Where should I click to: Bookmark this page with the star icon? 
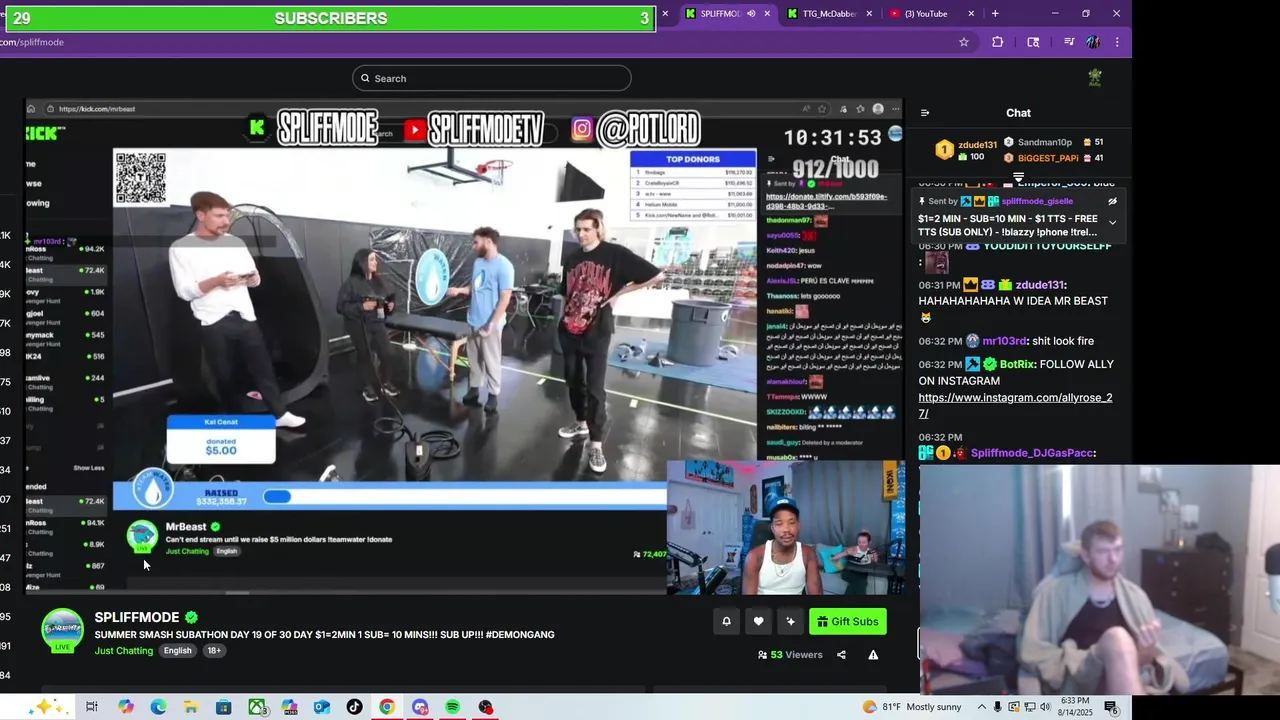click(964, 42)
